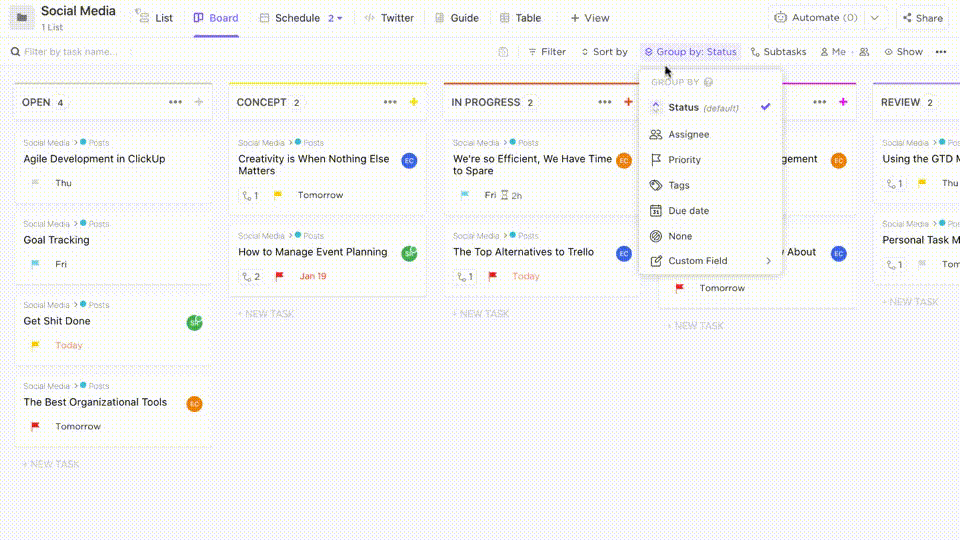
Task: Expand the Custom Field submenu
Action: click(710, 261)
